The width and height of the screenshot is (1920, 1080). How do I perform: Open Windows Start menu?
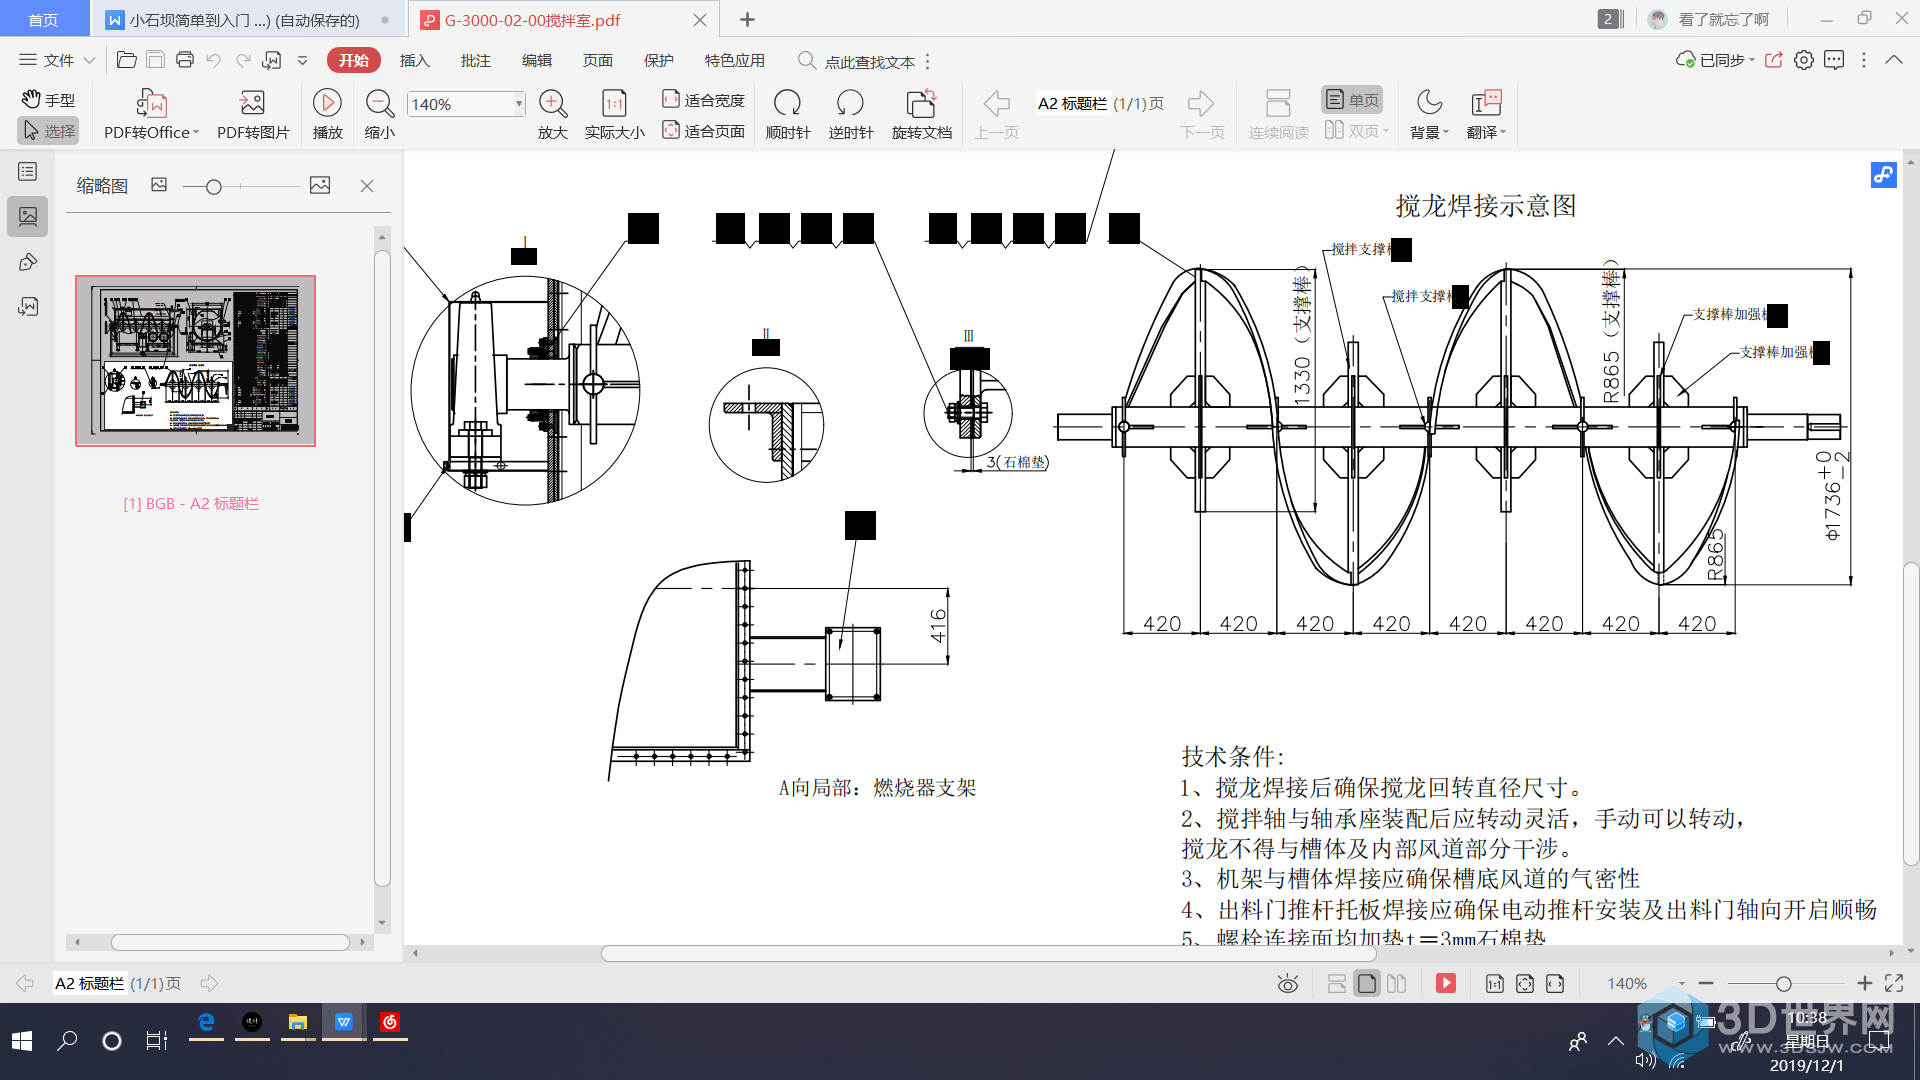click(x=22, y=1041)
